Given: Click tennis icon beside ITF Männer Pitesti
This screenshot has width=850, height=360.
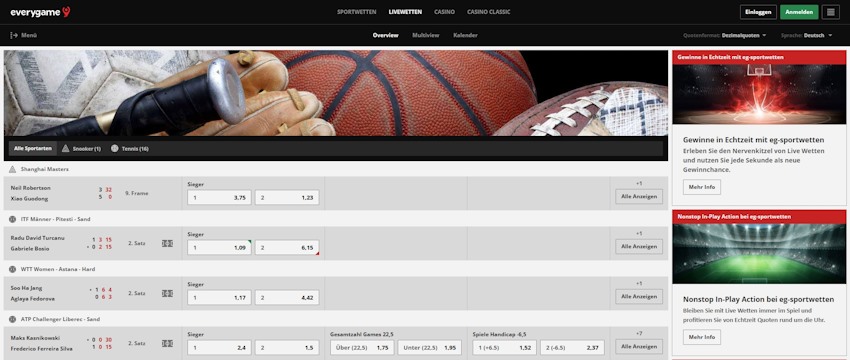Looking at the screenshot, I should (12, 219).
